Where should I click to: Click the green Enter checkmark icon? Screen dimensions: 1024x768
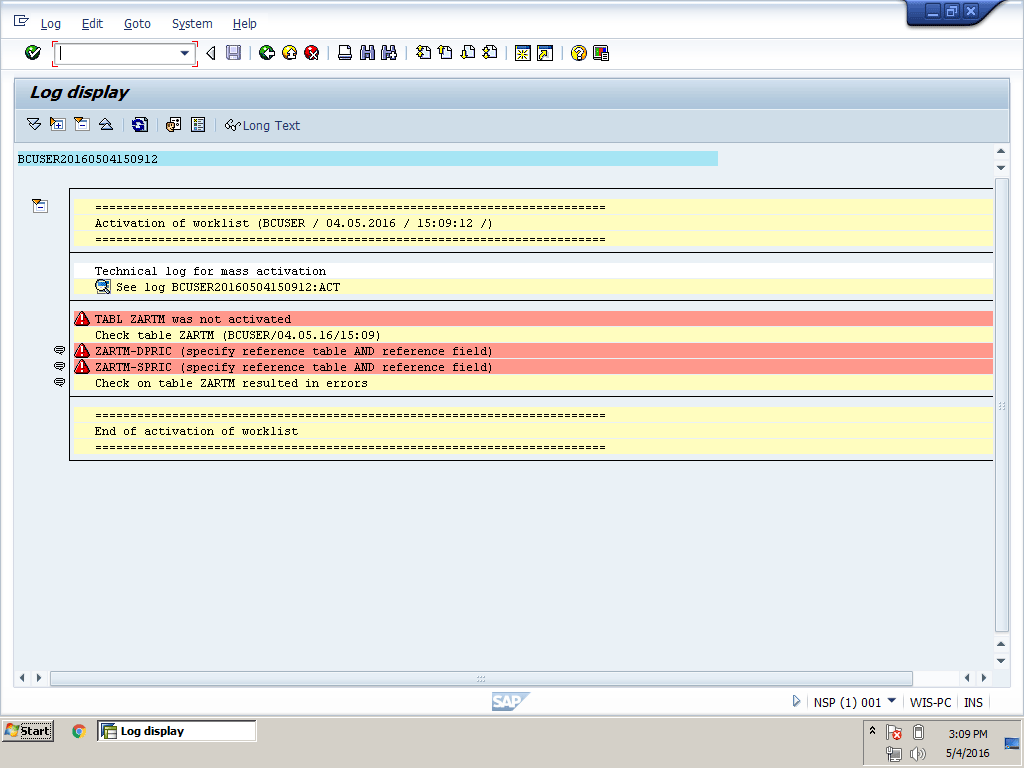pyautogui.click(x=33, y=53)
